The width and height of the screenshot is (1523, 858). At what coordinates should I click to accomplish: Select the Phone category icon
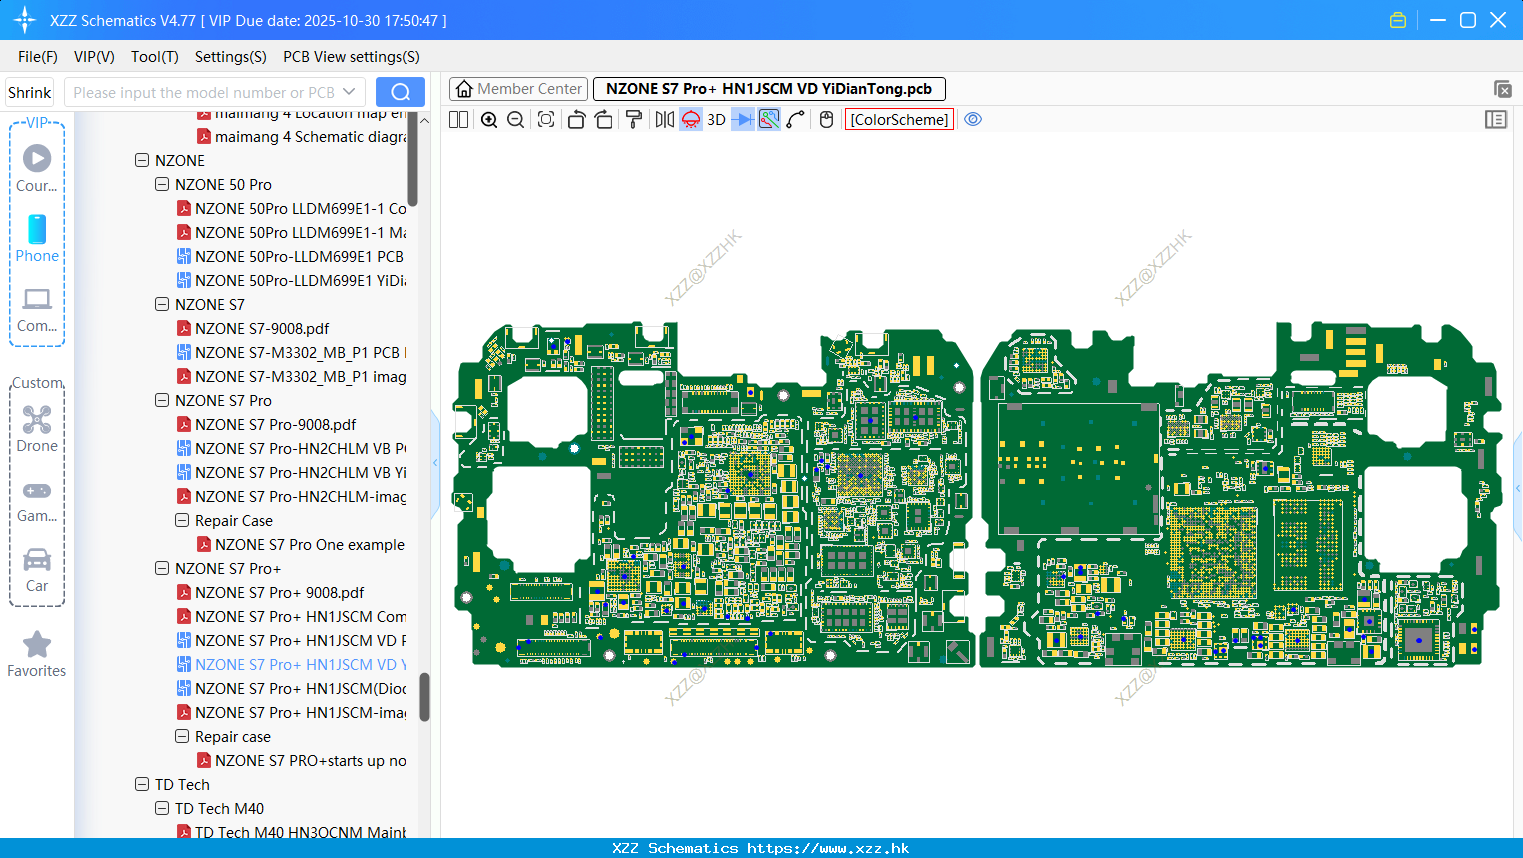pyautogui.click(x=37, y=238)
